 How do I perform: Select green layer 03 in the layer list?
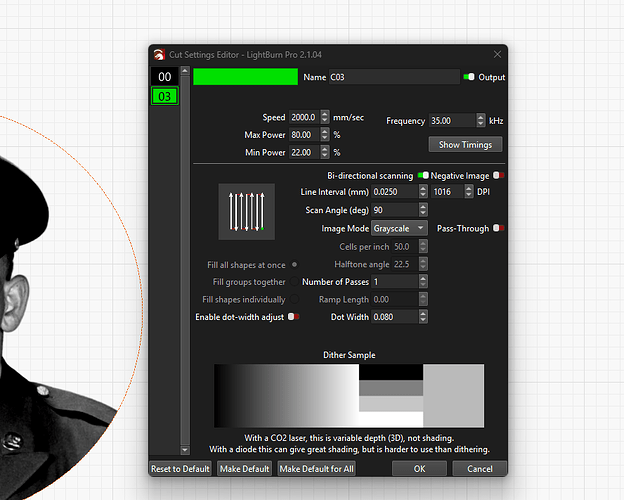pos(165,96)
